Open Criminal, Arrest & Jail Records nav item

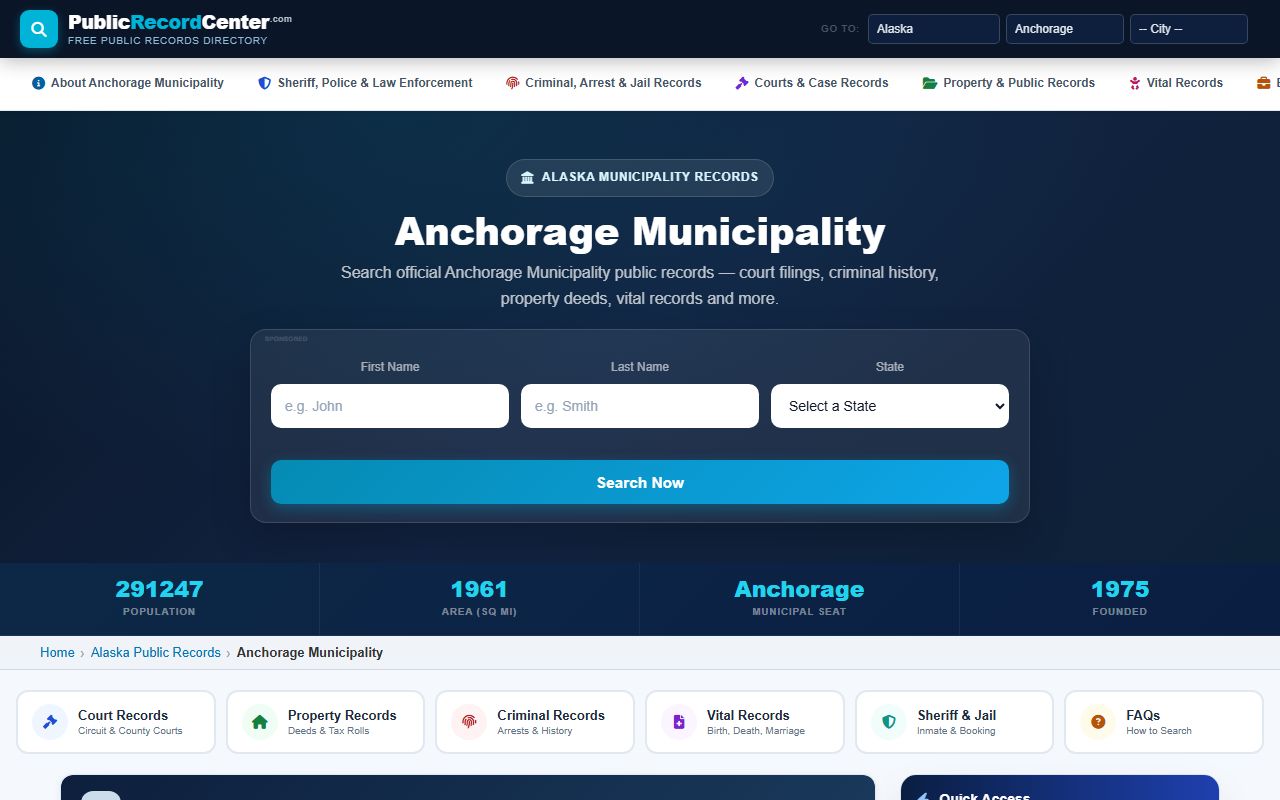(x=604, y=83)
